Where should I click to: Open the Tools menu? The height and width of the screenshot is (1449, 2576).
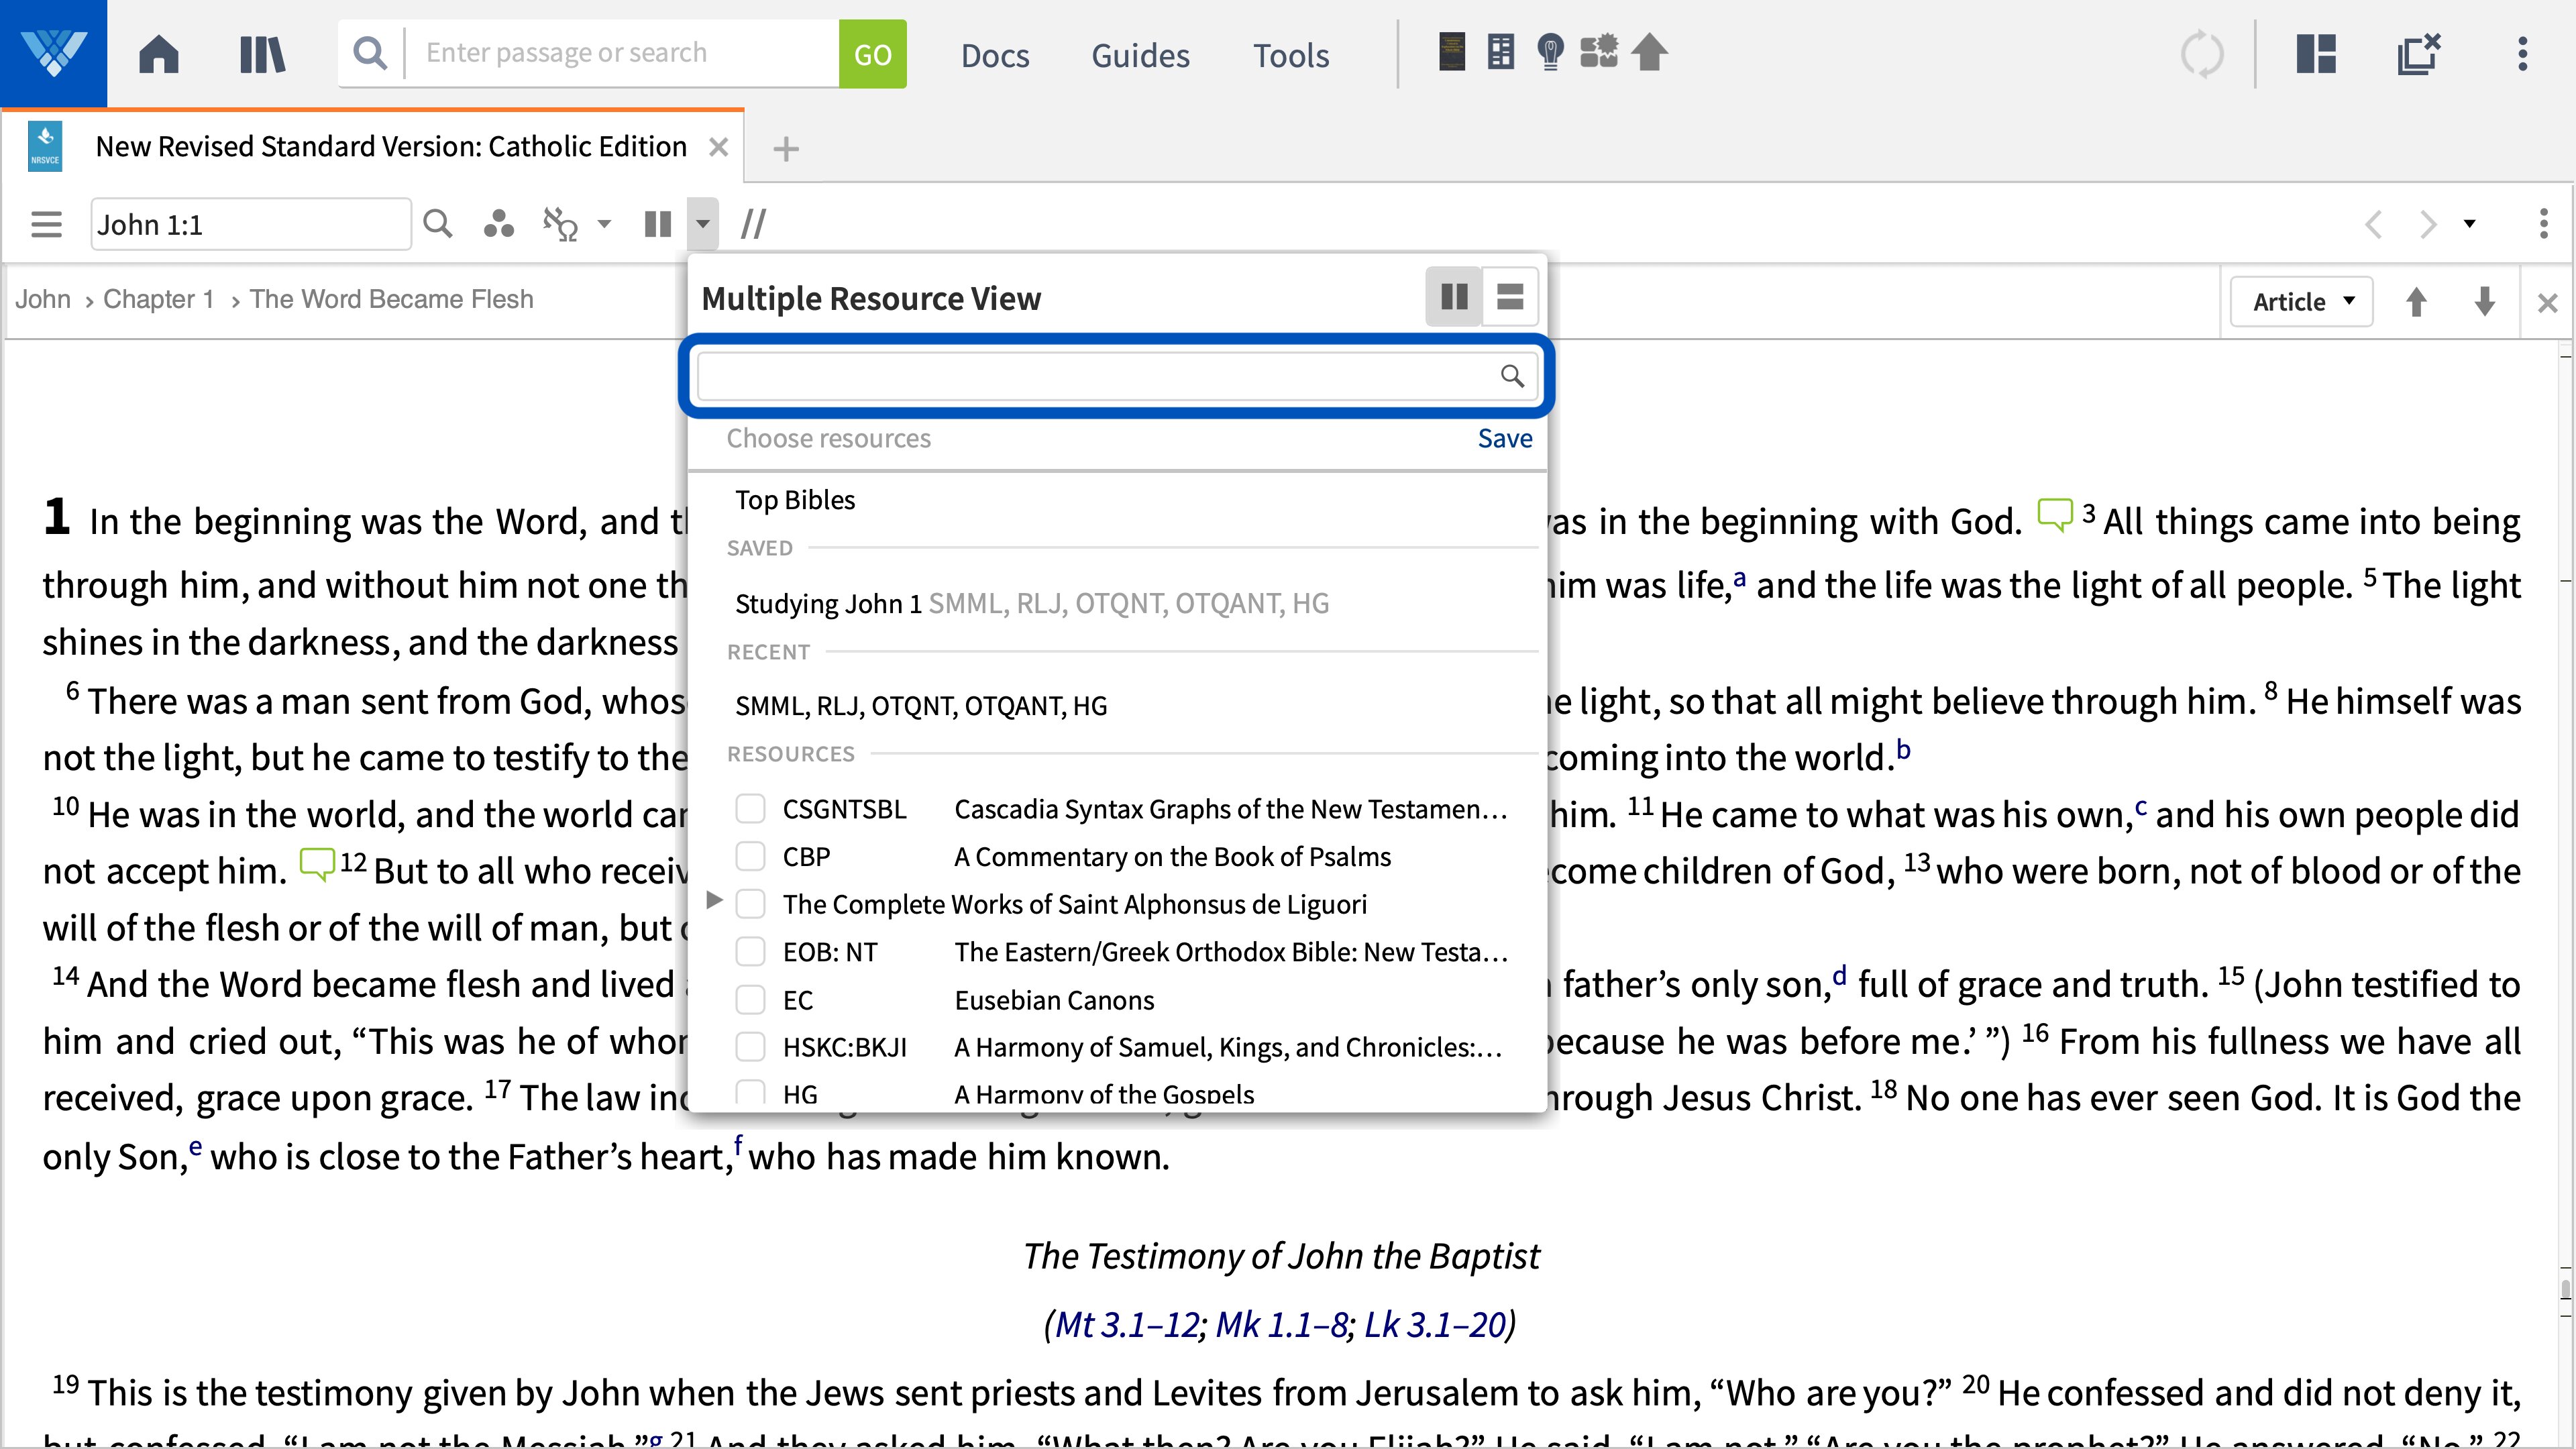tap(1291, 55)
